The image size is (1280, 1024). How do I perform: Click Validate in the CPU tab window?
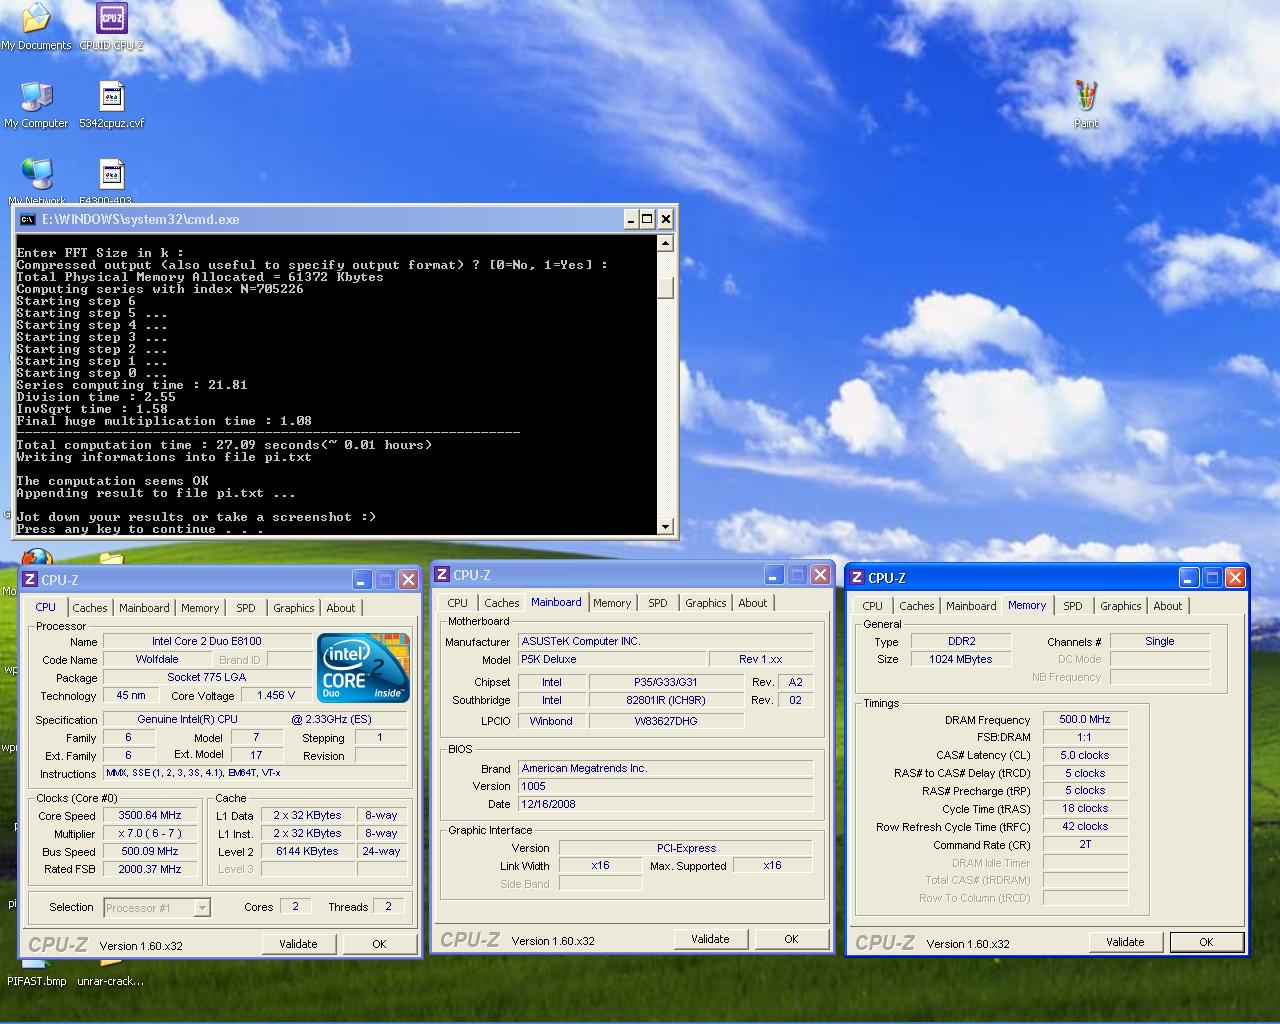(x=298, y=944)
